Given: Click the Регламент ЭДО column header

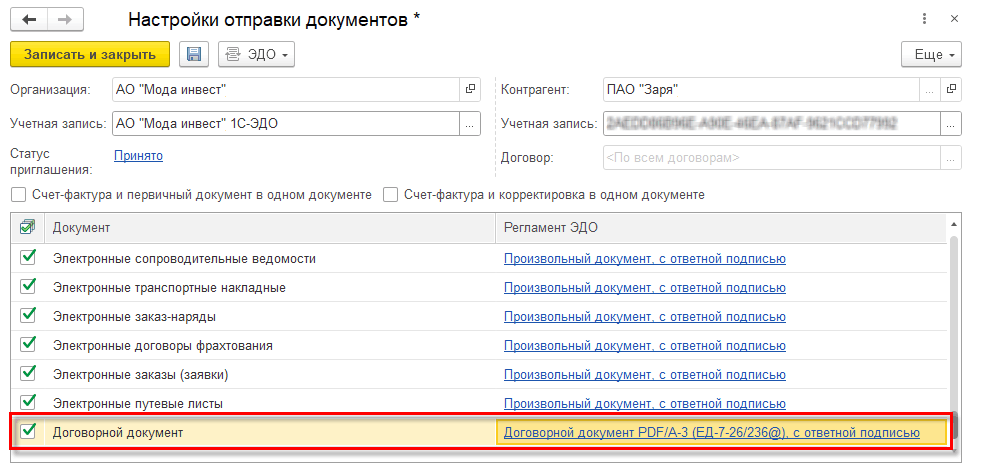Looking at the screenshot, I should (720, 227).
